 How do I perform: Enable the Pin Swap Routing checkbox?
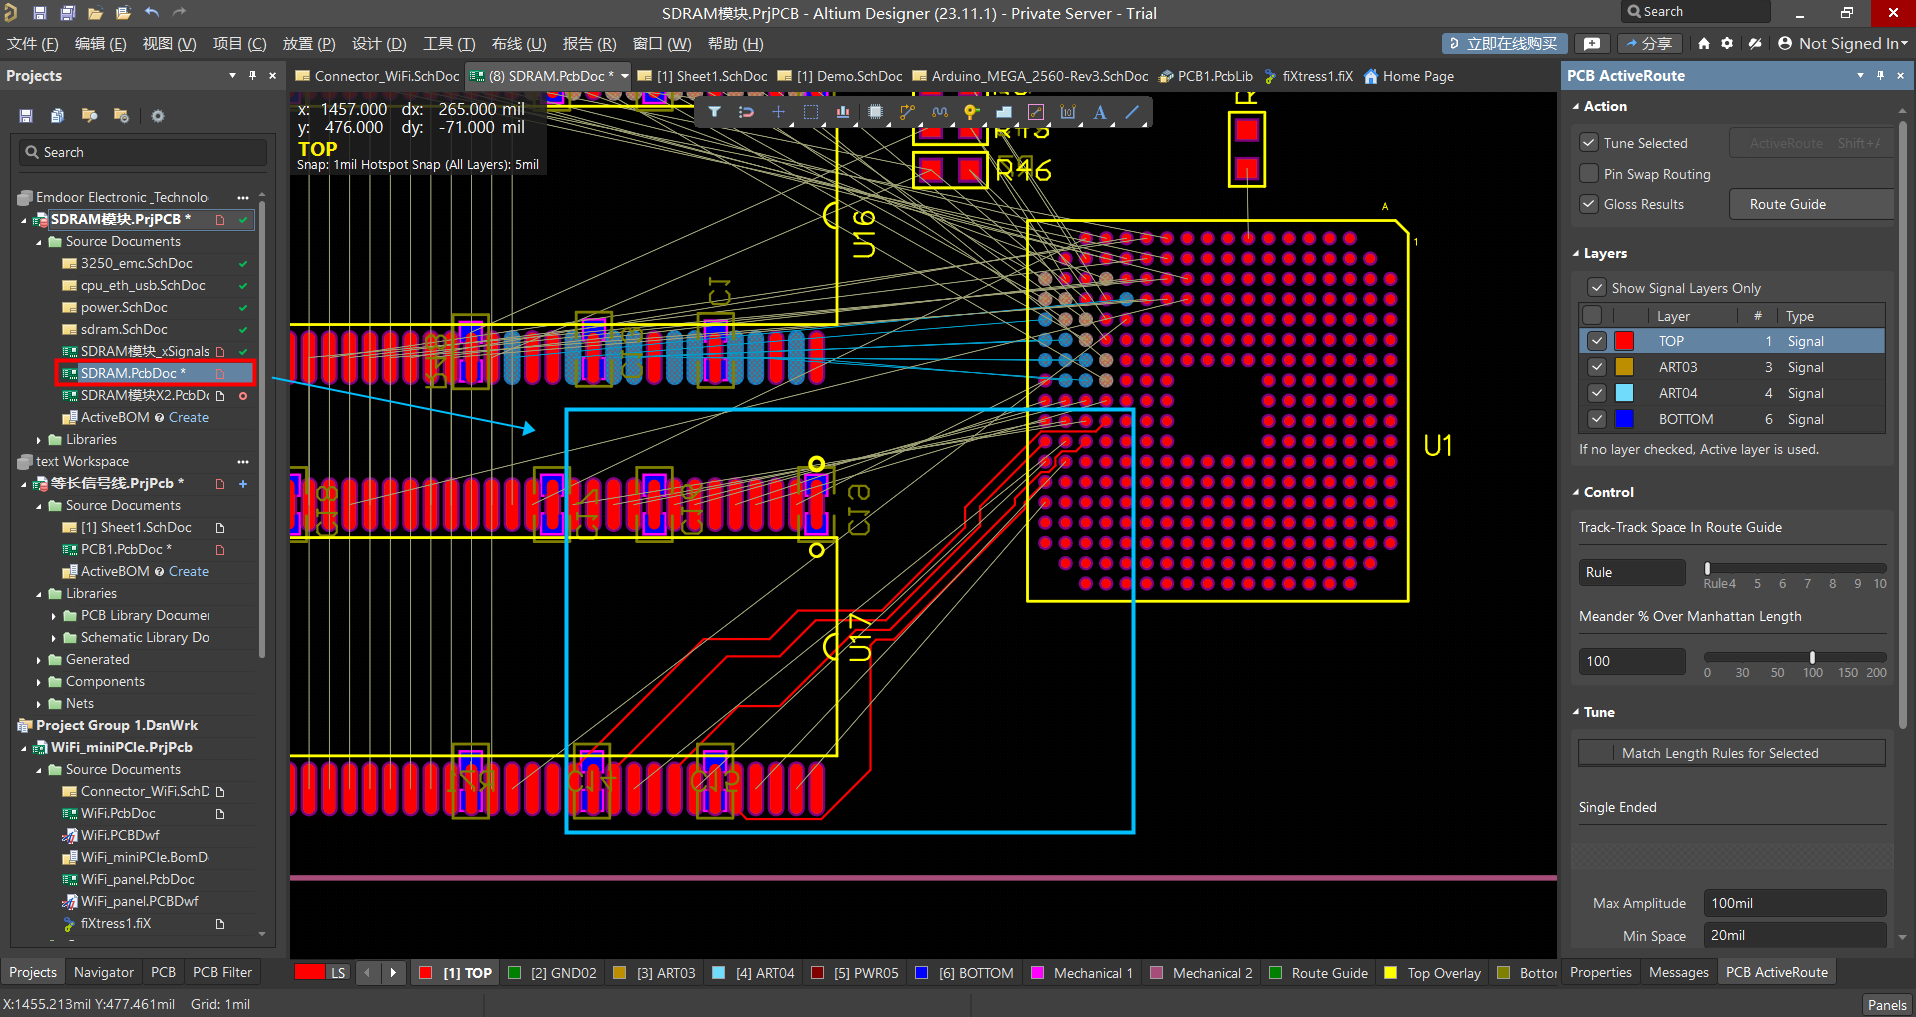[x=1588, y=174]
